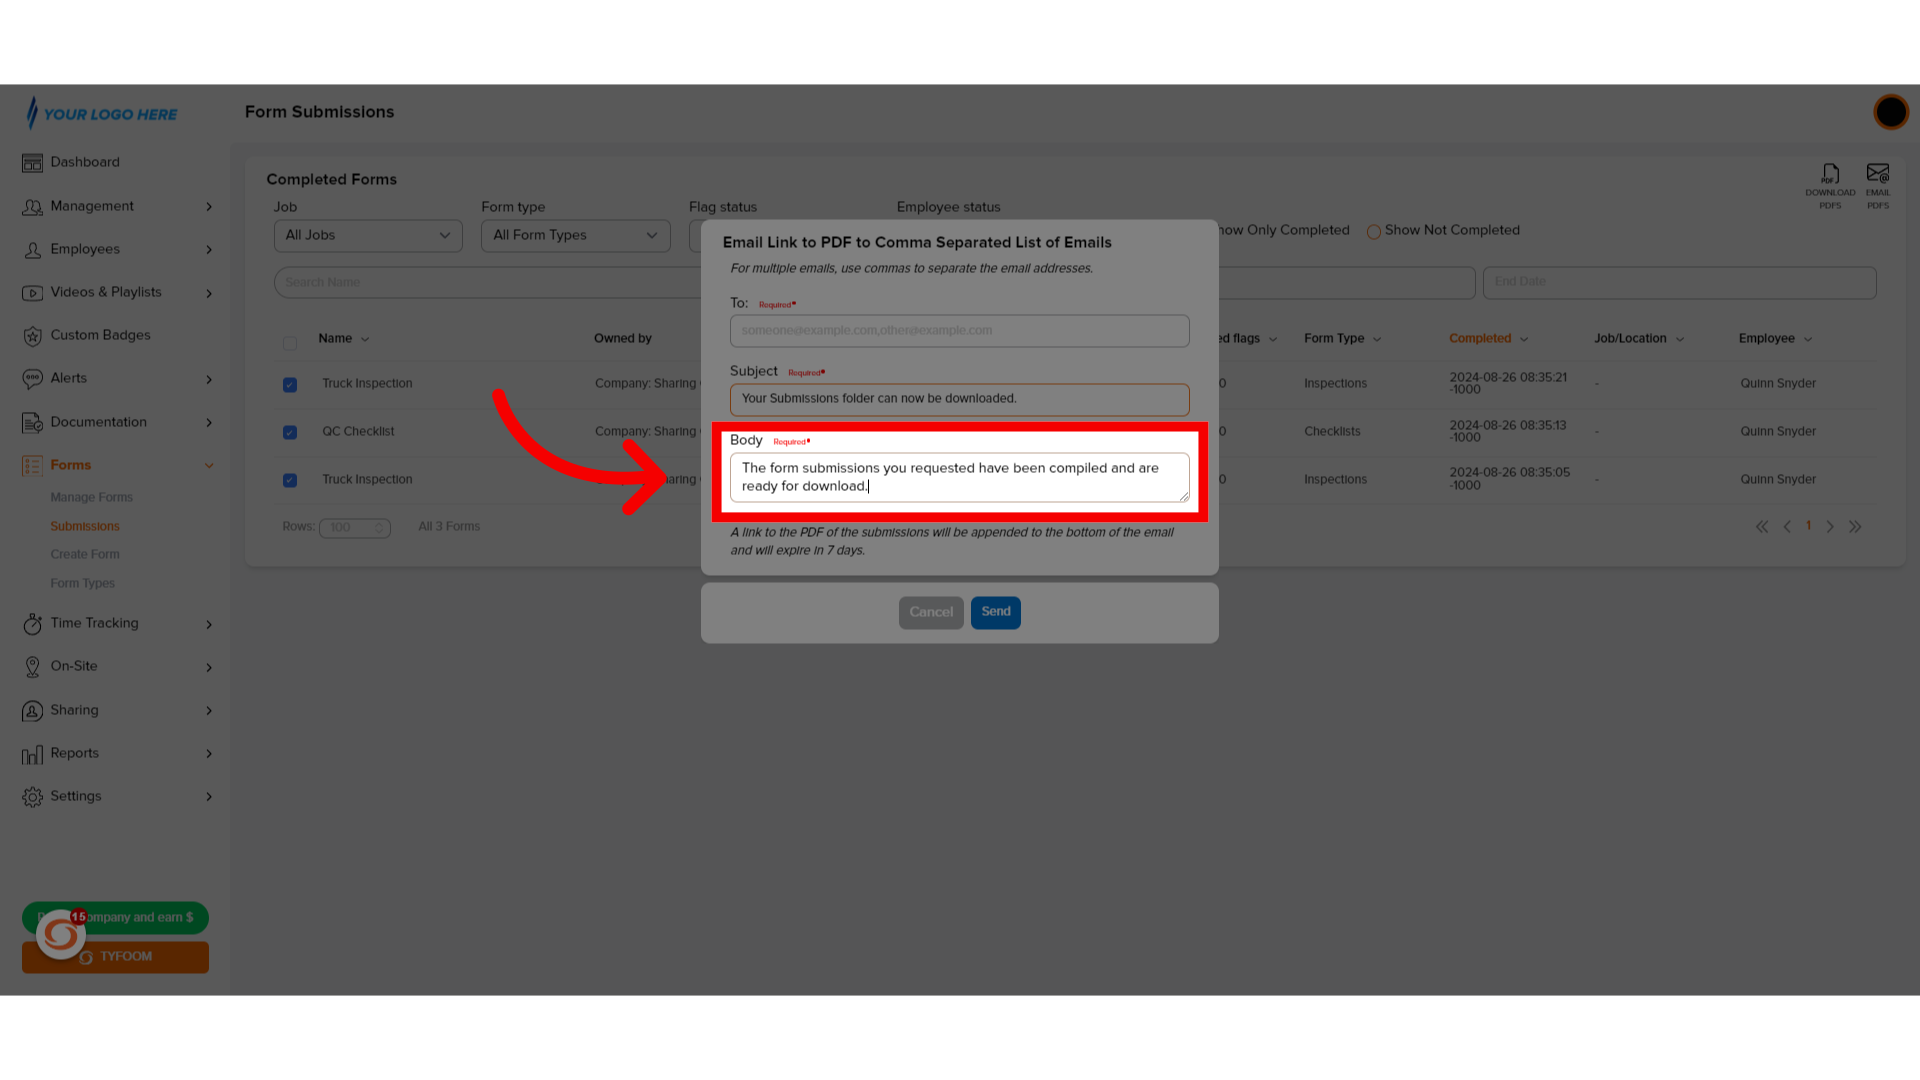Expand the All Form Types dropdown filter
This screenshot has height=1080, width=1920.
[574, 235]
